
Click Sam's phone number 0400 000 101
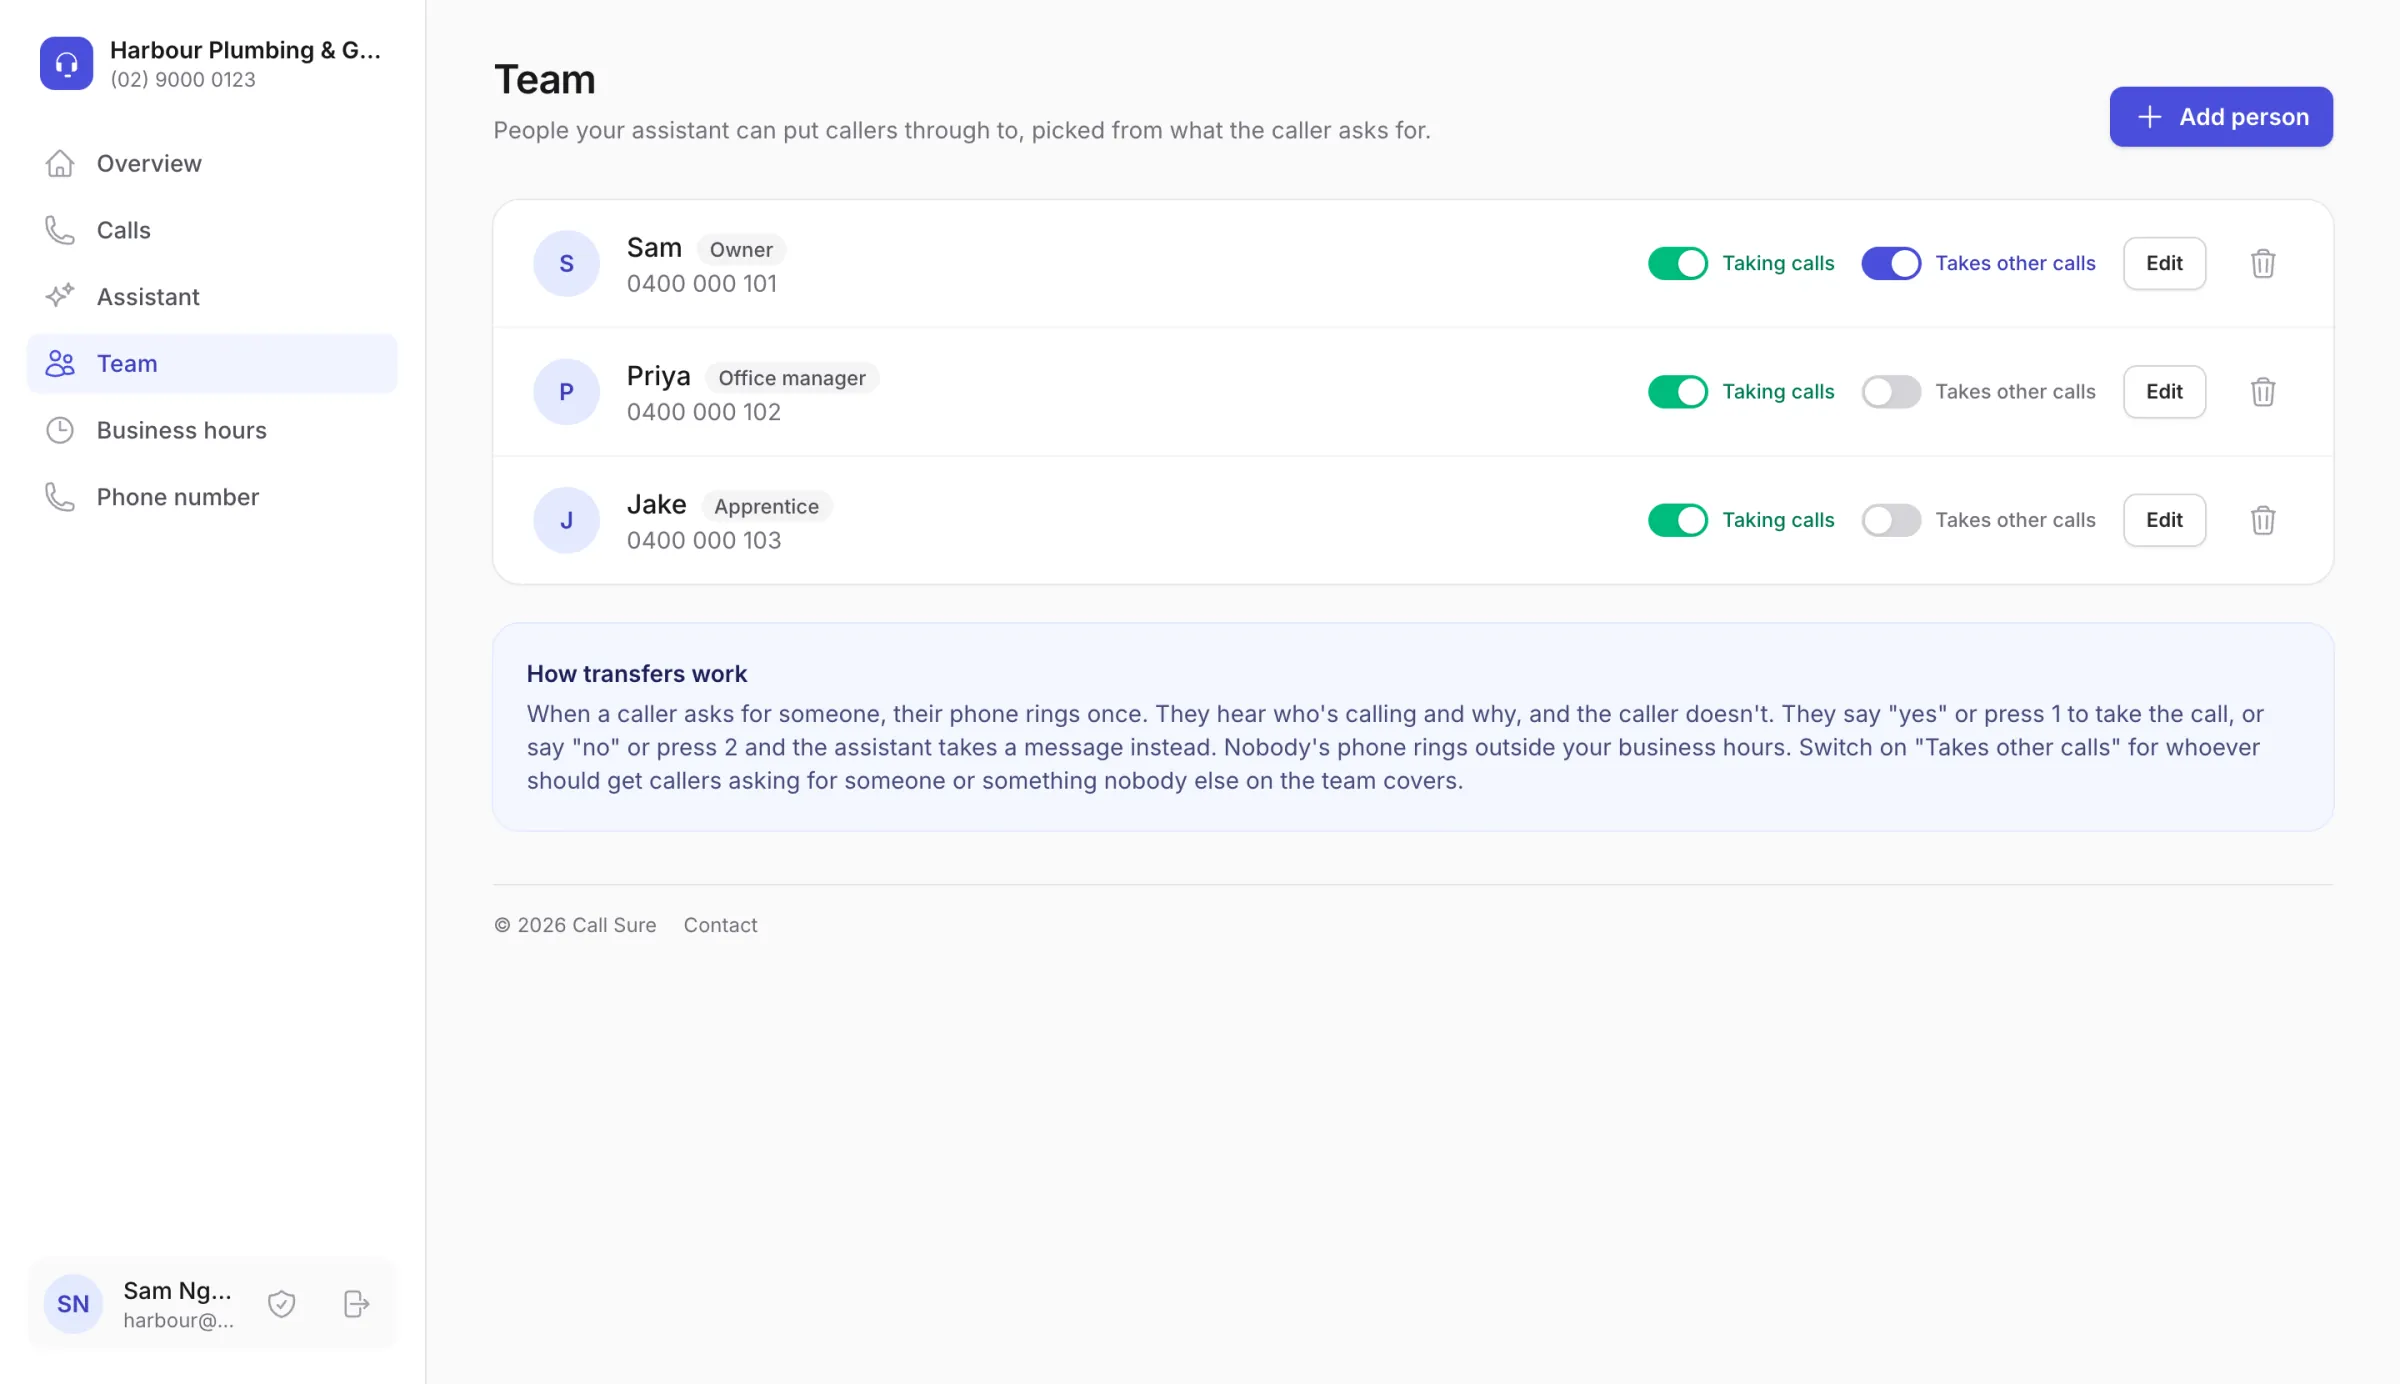(x=702, y=284)
